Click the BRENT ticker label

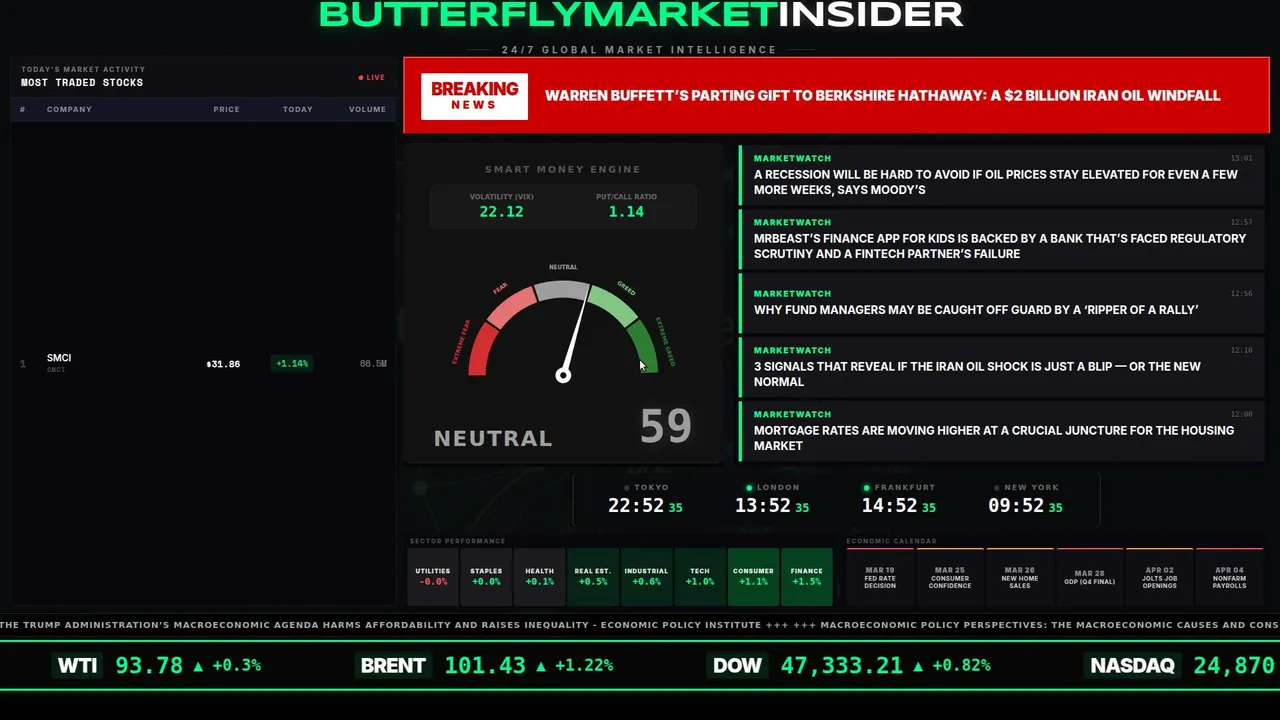tap(393, 665)
